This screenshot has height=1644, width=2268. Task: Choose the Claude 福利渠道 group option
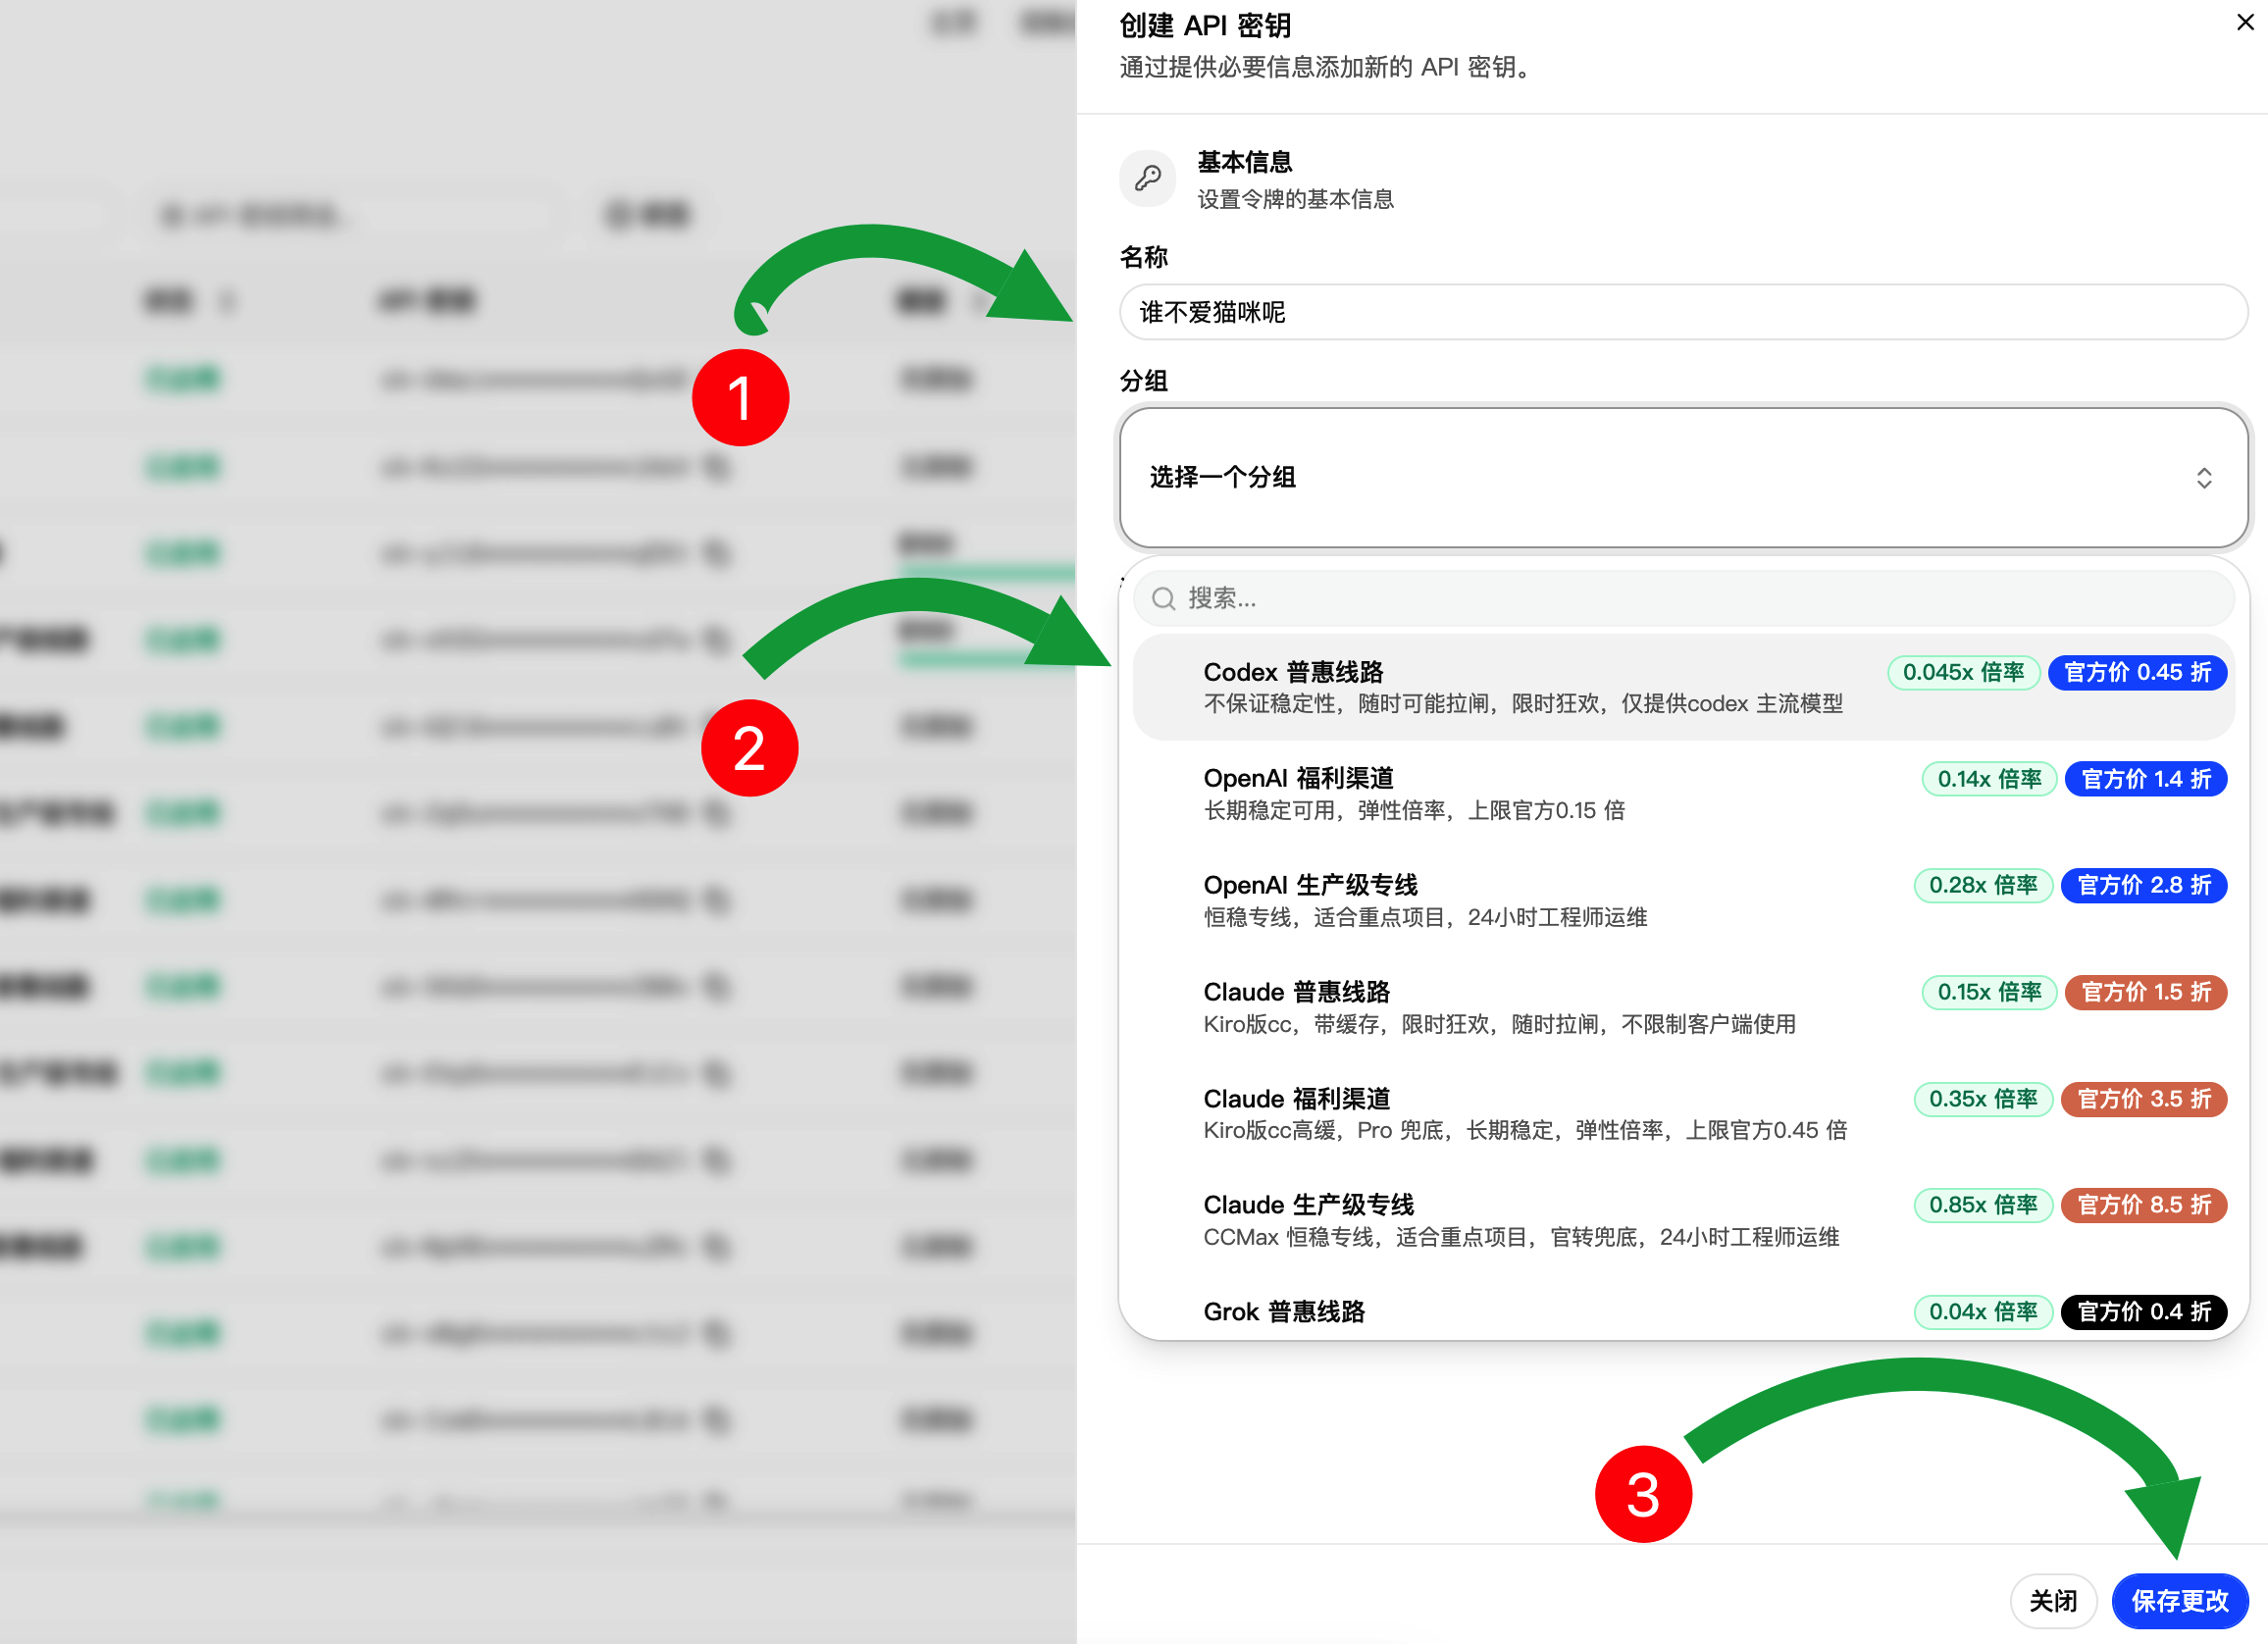pos(1683,1114)
